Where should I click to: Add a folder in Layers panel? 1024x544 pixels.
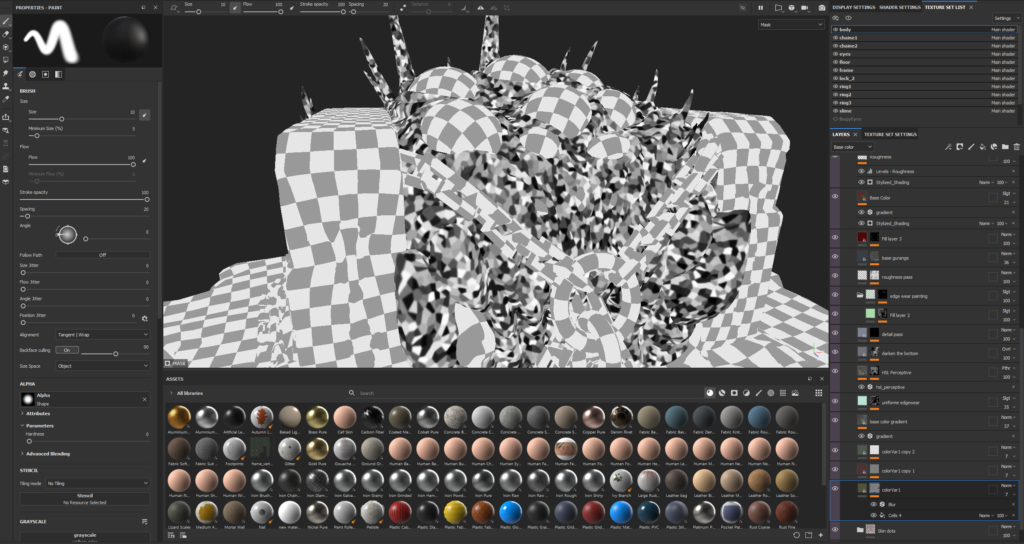pos(1005,147)
